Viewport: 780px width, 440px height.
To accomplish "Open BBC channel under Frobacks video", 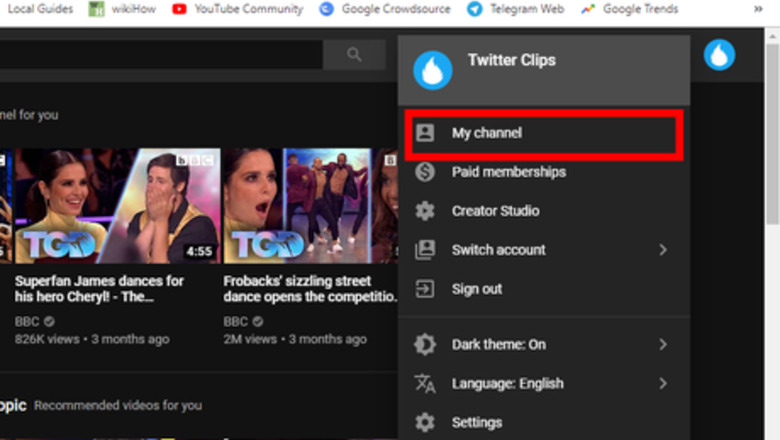I will [x=235, y=322].
